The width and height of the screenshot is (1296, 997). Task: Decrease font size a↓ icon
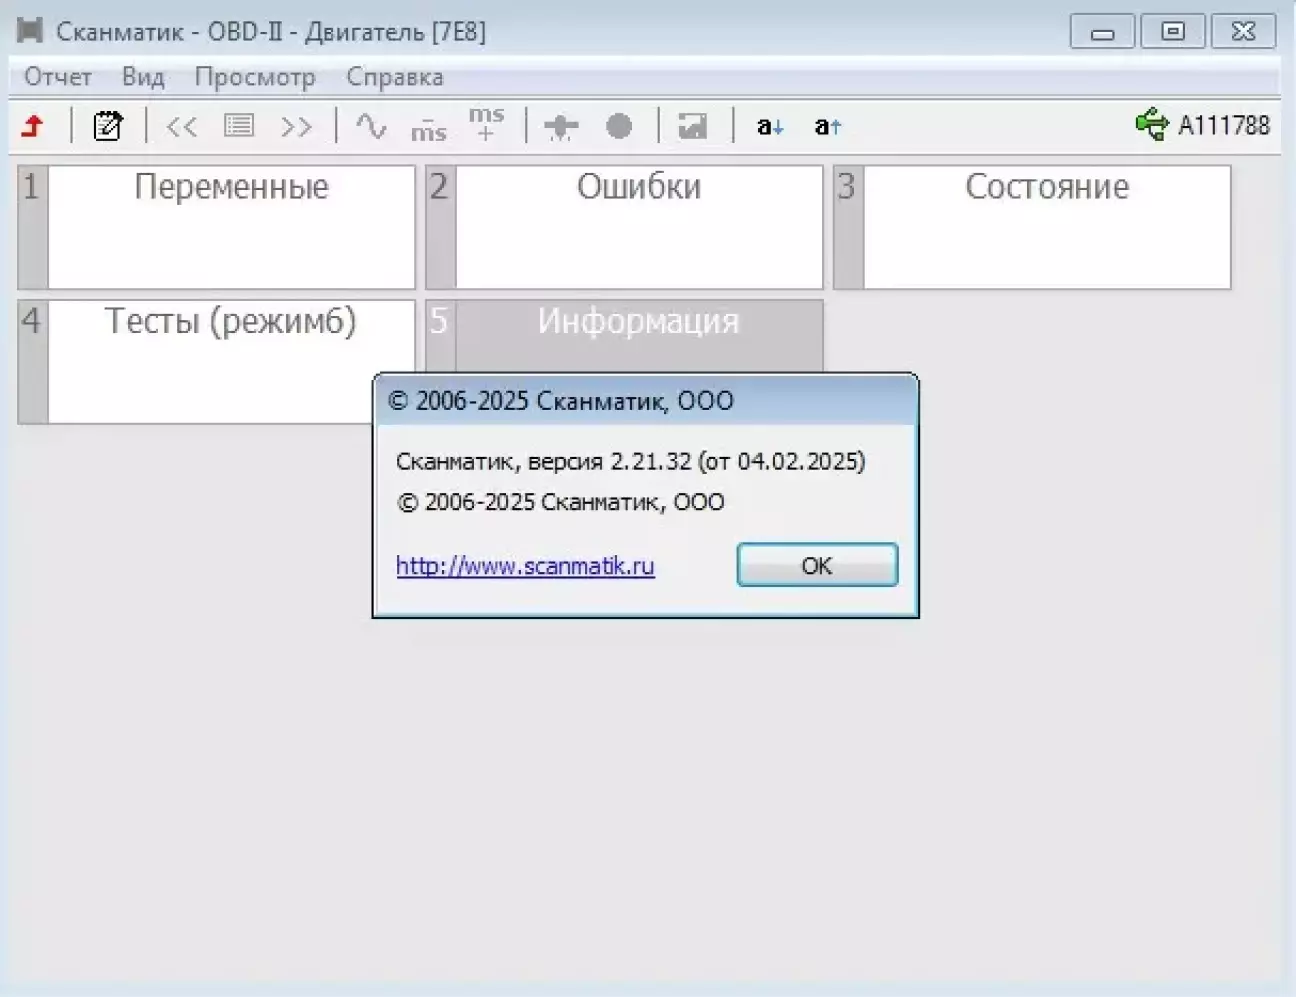(x=770, y=126)
